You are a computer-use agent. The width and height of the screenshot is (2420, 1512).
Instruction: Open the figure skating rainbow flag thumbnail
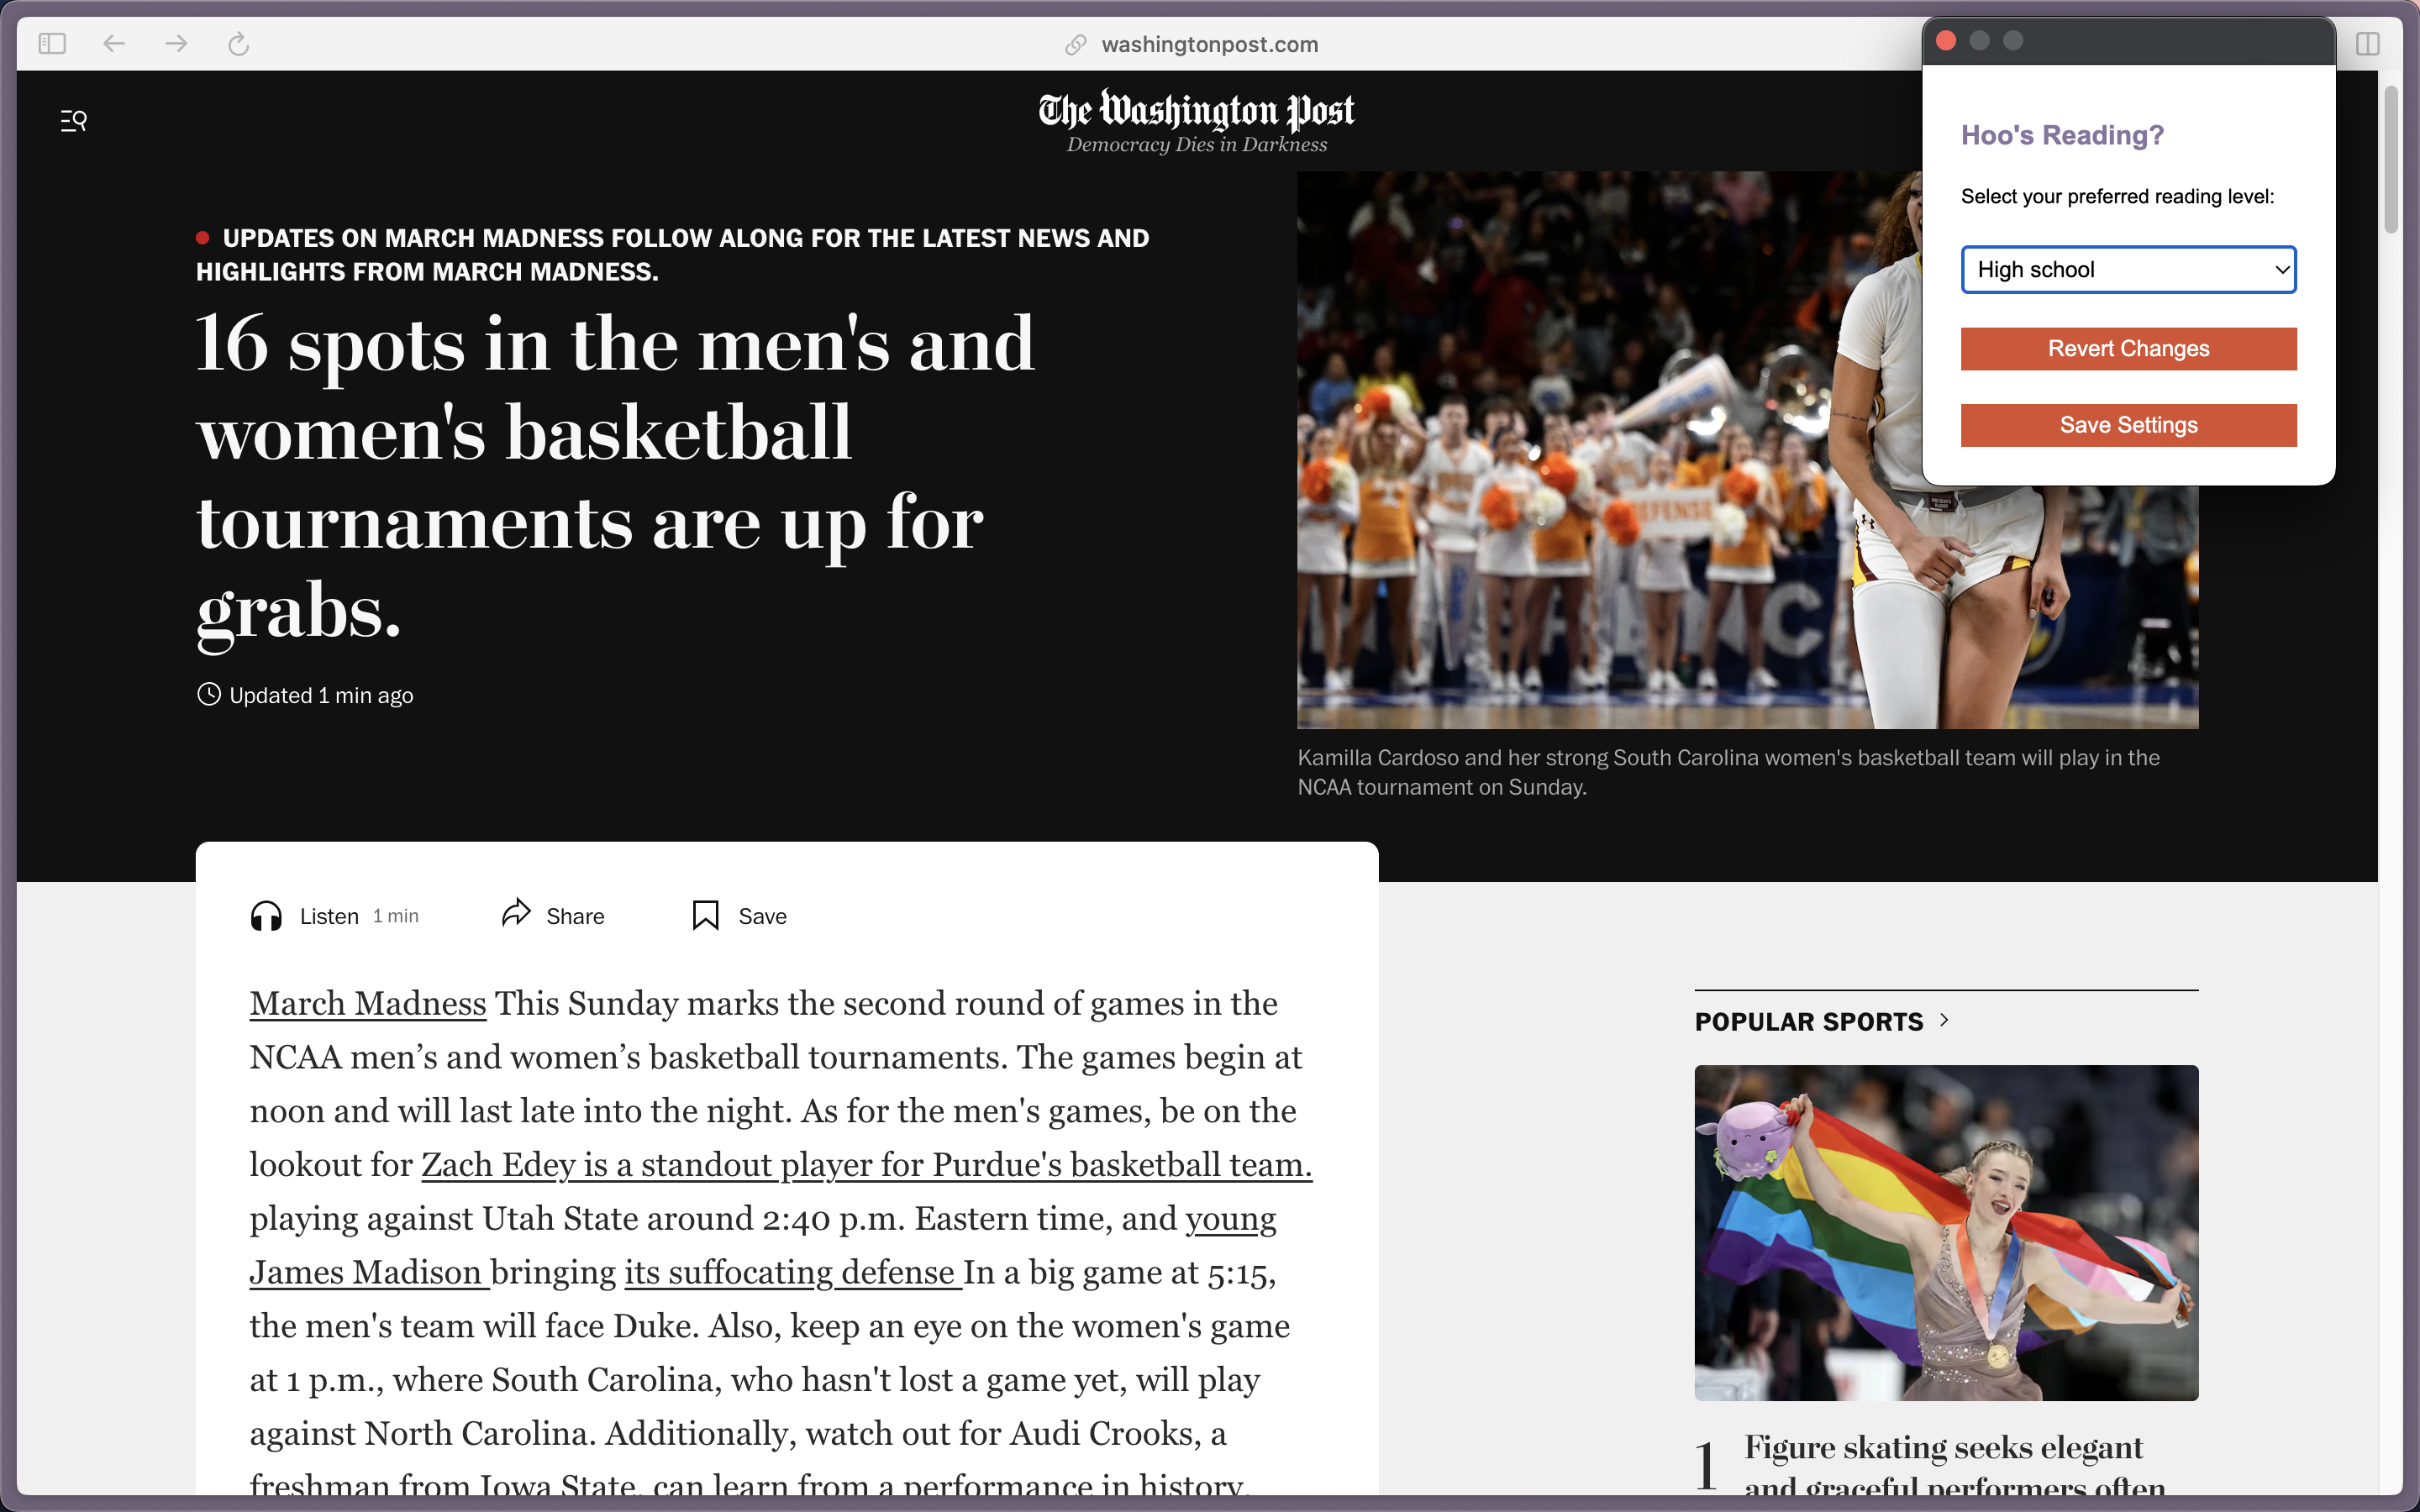pyautogui.click(x=1945, y=1232)
